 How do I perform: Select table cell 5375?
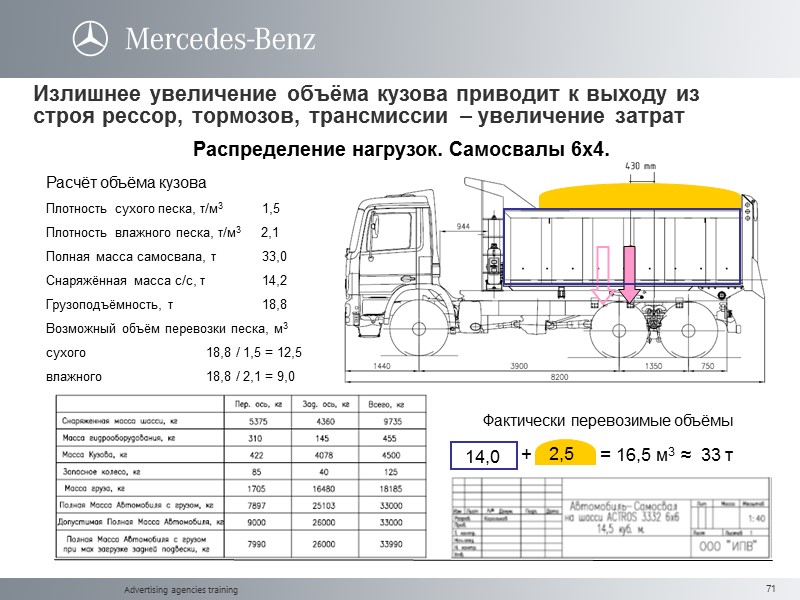click(x=258, y=421)
